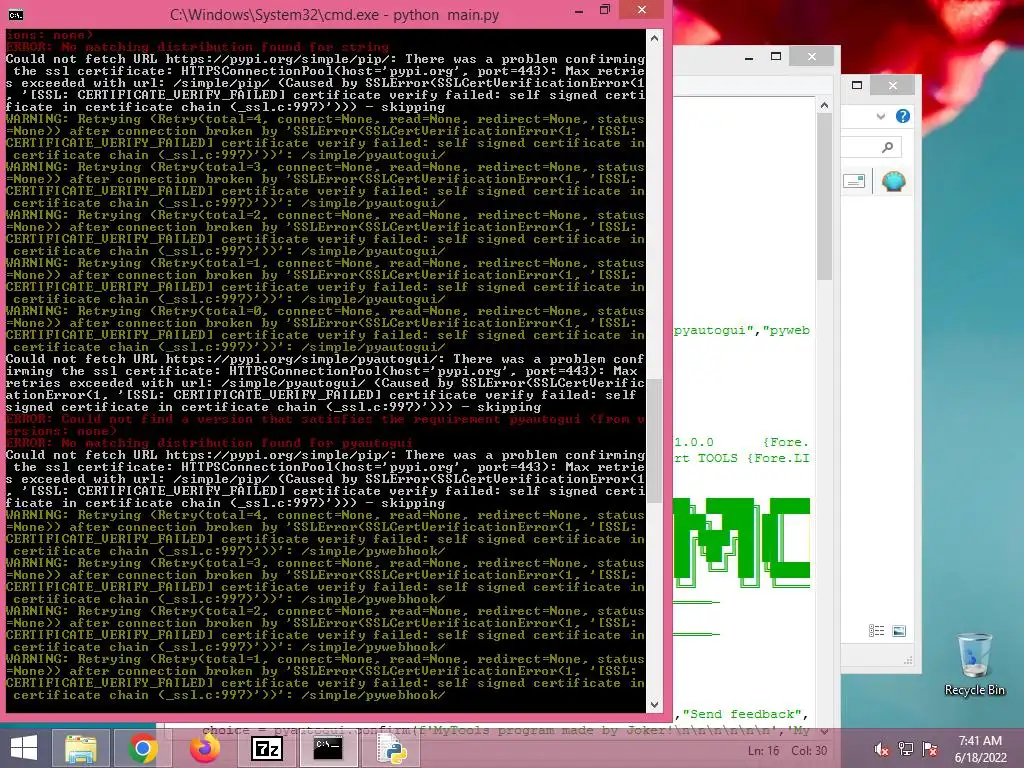Click the network tray icon
1024x768 pixels.
click(906, 749)
